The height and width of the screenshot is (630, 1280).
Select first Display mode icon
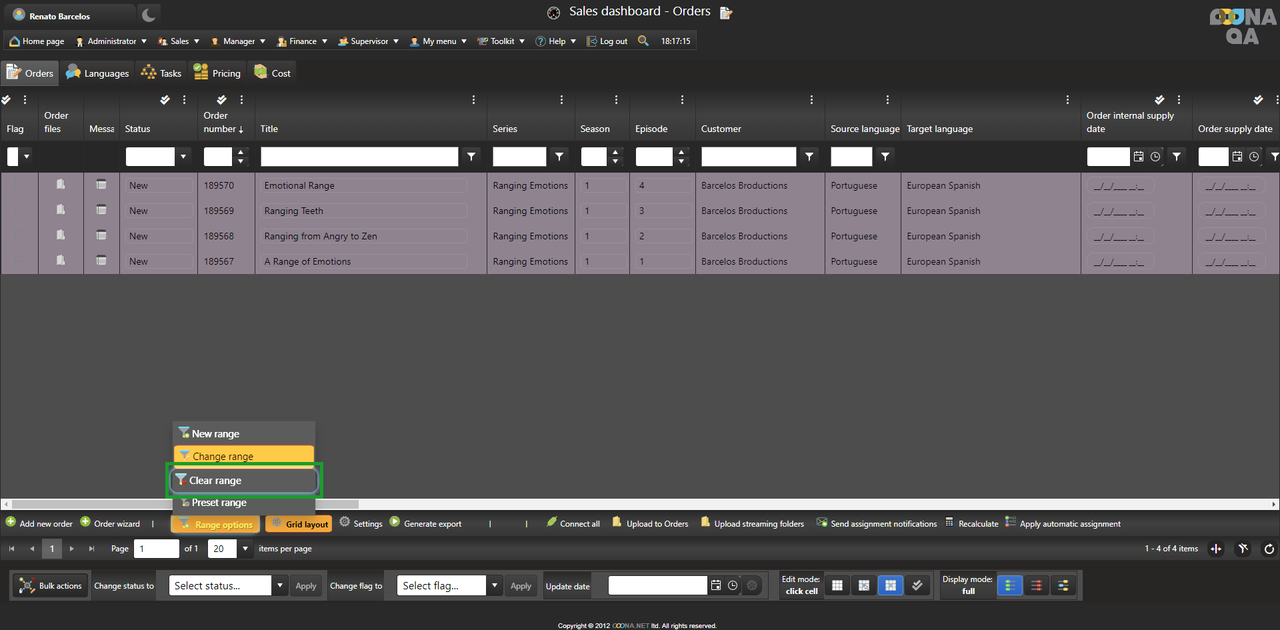[1010, 586]
